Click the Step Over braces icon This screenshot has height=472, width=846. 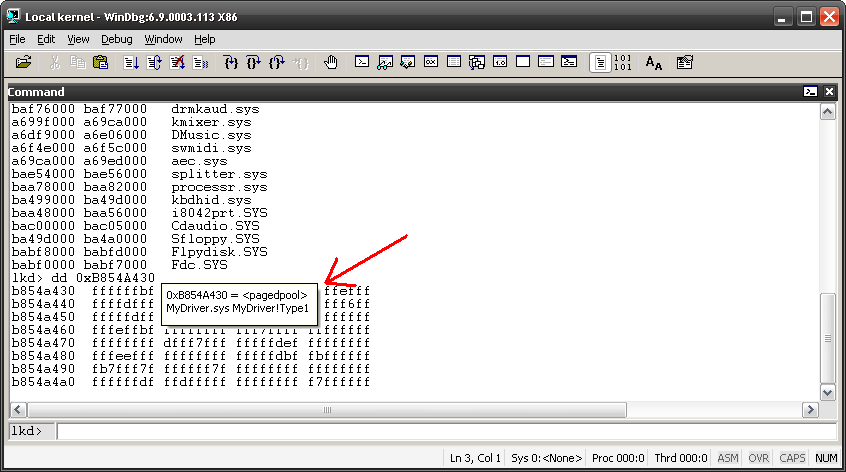[x=254, y=62]
